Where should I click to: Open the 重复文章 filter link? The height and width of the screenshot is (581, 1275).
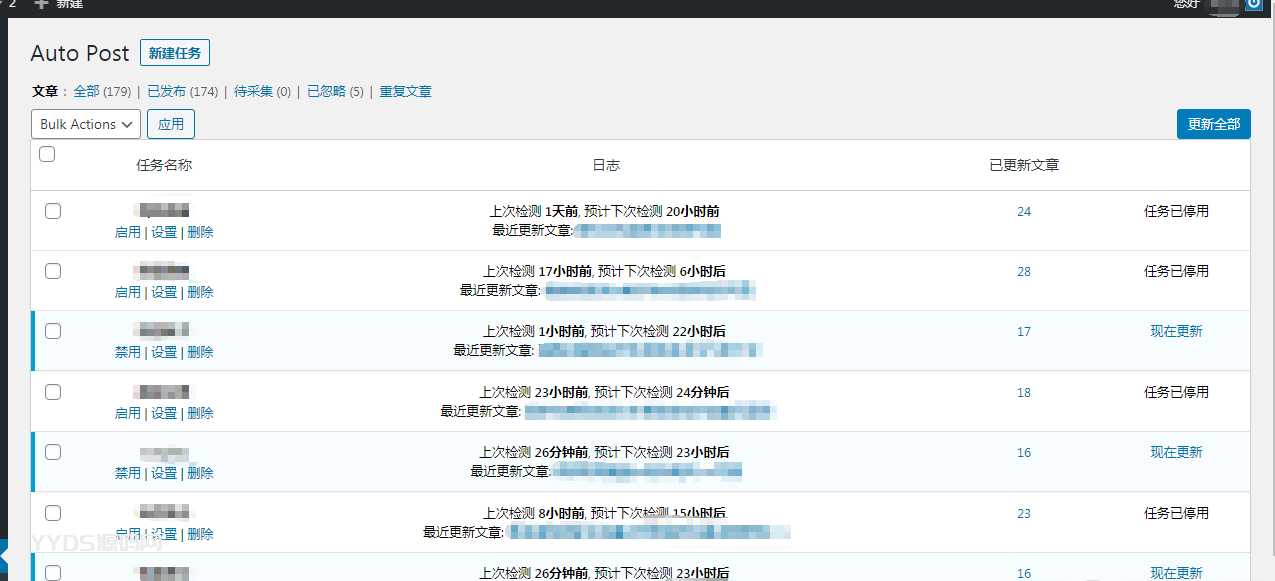(x=405, y=91)
